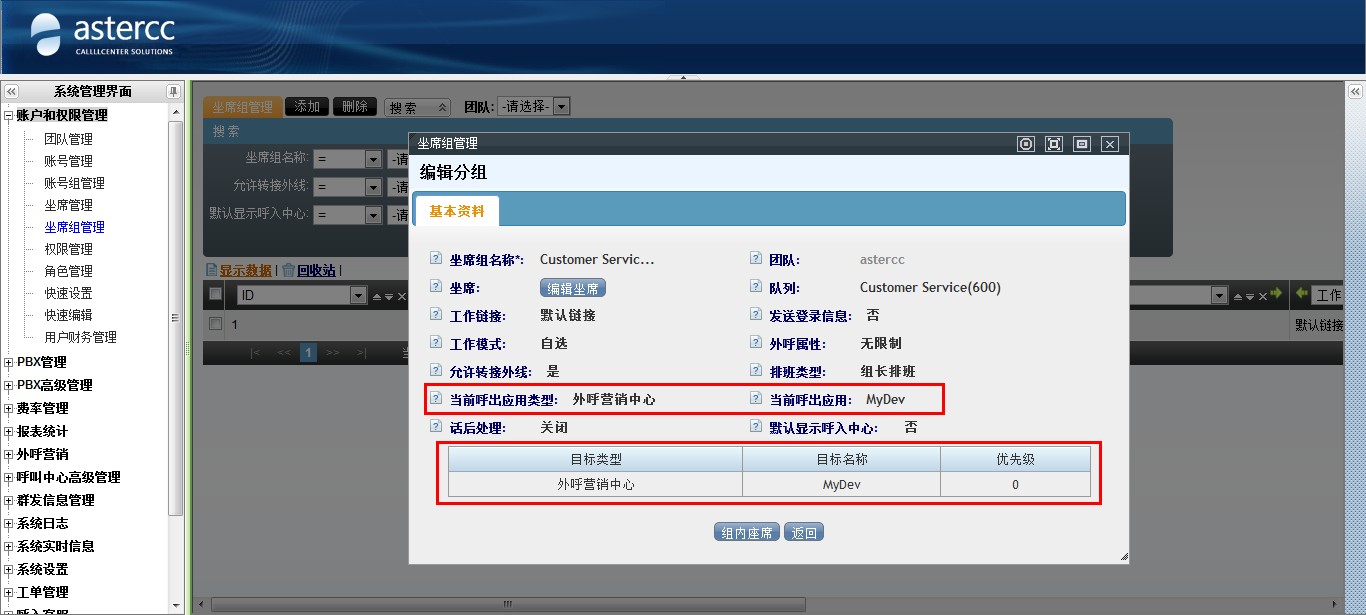Click the circular icon in dialog title bar
This screenshot has width=1366, height=615.
(1025, 144)
